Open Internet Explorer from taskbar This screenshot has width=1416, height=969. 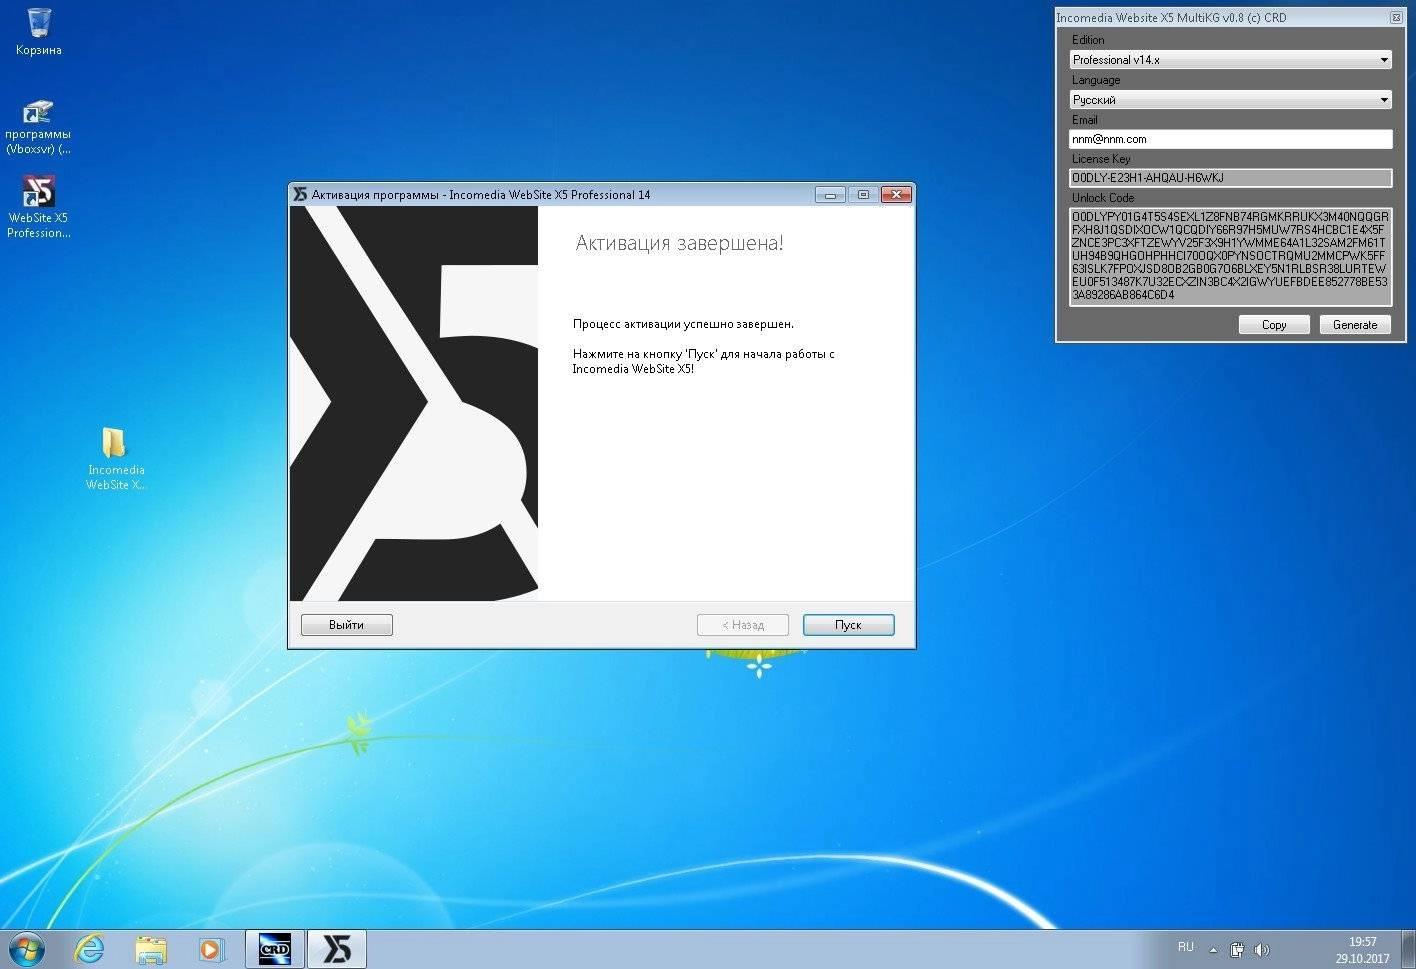click(89, 949)
